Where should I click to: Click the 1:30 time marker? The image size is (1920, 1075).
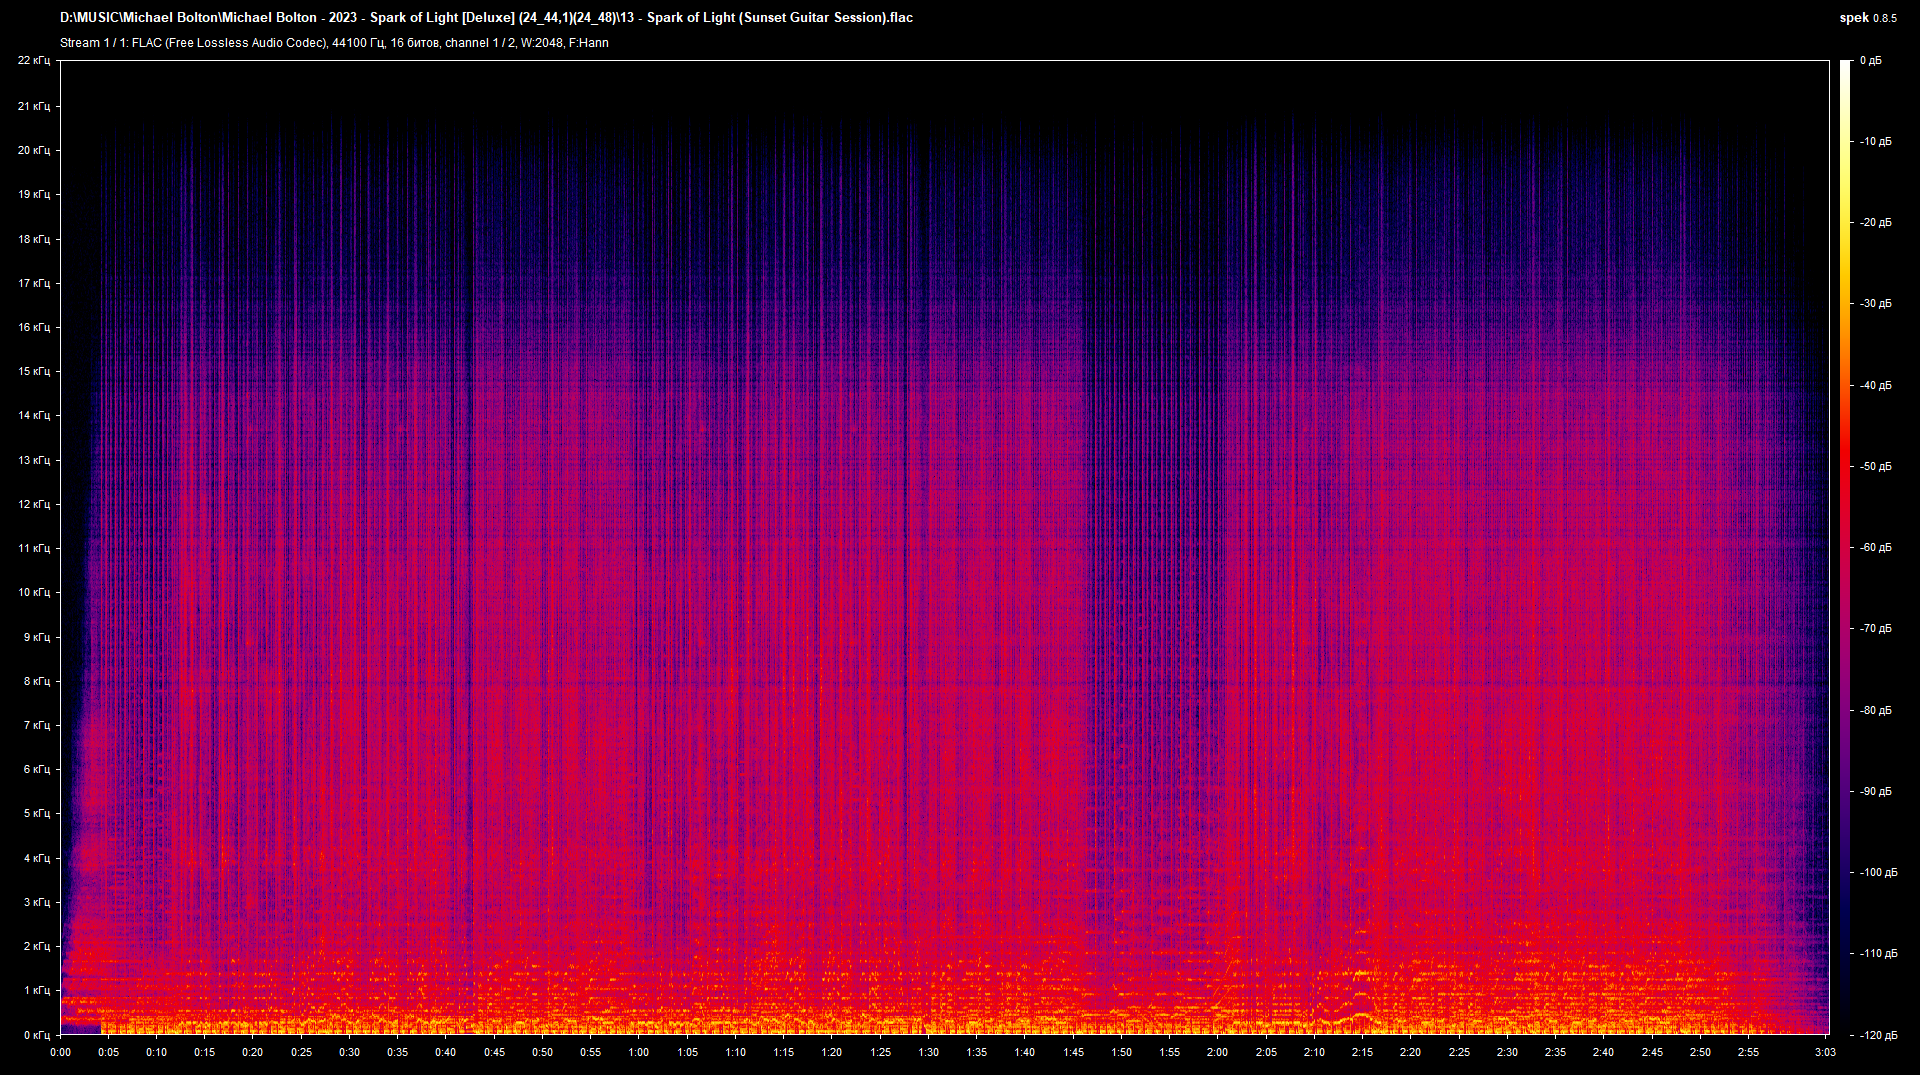pyautogui.click(x=928, y=1052)
